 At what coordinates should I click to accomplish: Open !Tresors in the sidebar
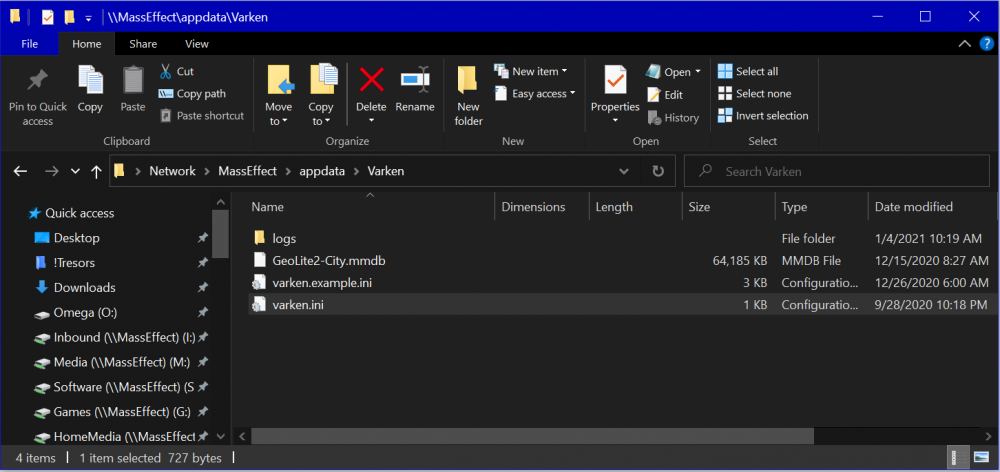click(74, 263)
